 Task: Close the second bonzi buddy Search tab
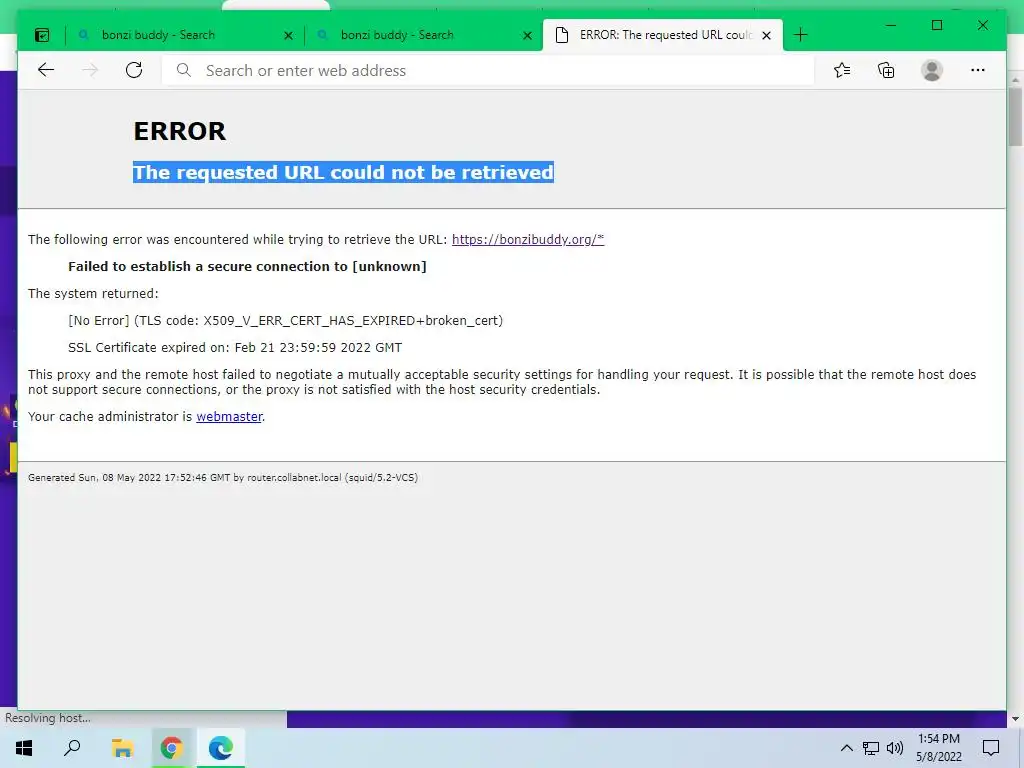(527, 35)
